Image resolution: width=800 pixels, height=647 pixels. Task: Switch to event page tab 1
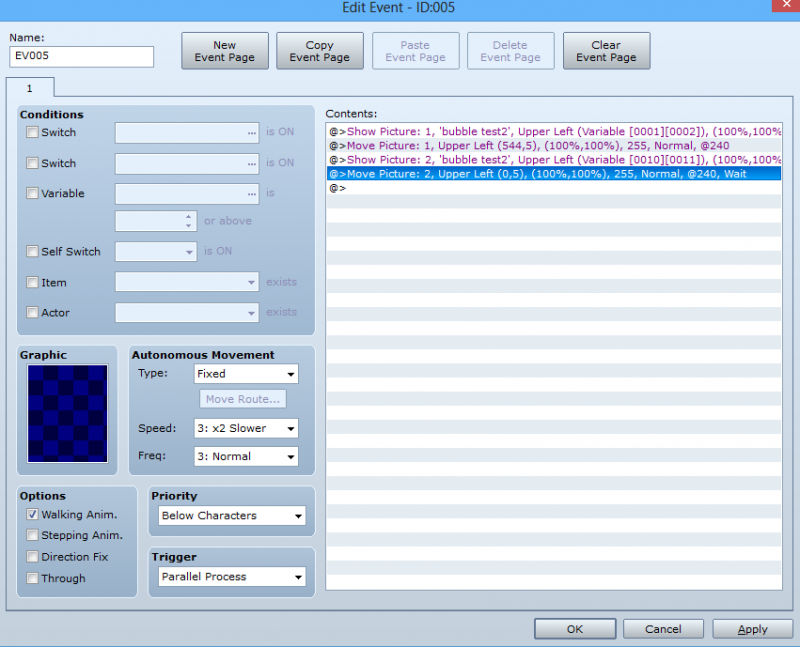[x=30, y=88]
